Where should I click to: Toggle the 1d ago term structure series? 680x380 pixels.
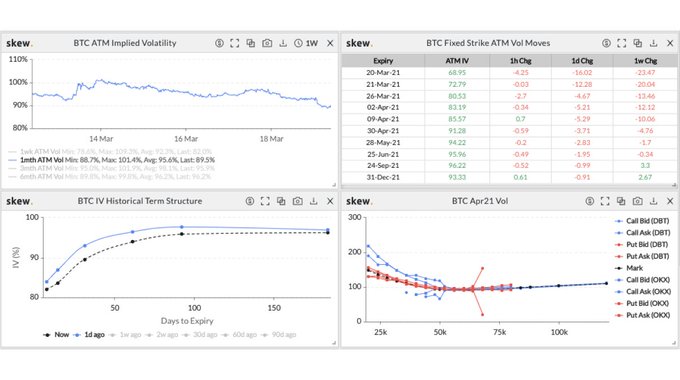pos(89,334)
